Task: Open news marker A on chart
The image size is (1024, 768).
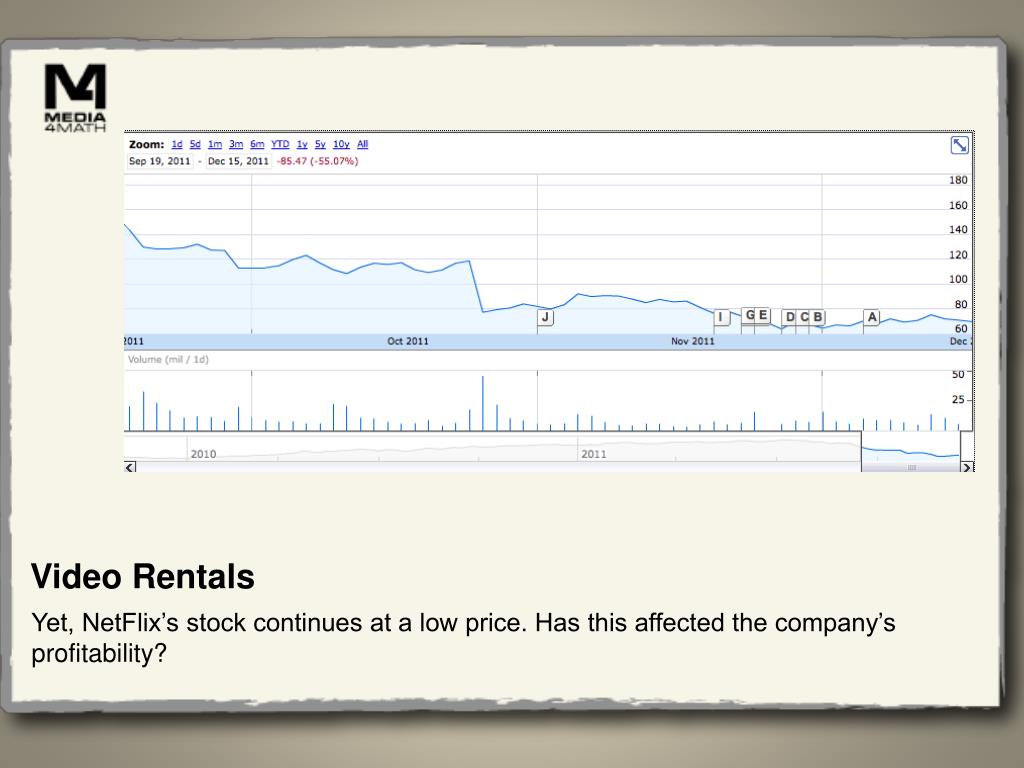Action: pyautogui.click(x=872, y=317)
